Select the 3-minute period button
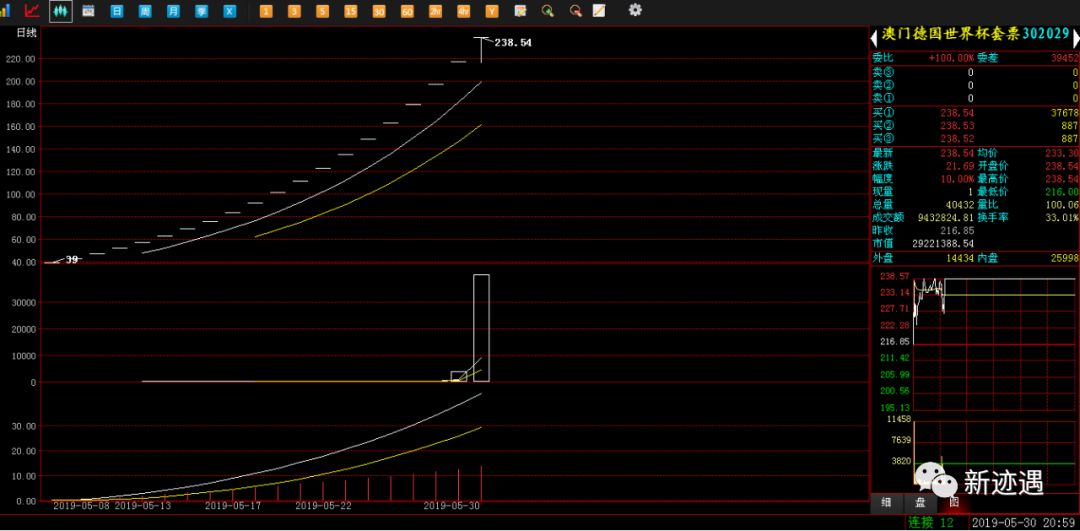 coord(294,11)
